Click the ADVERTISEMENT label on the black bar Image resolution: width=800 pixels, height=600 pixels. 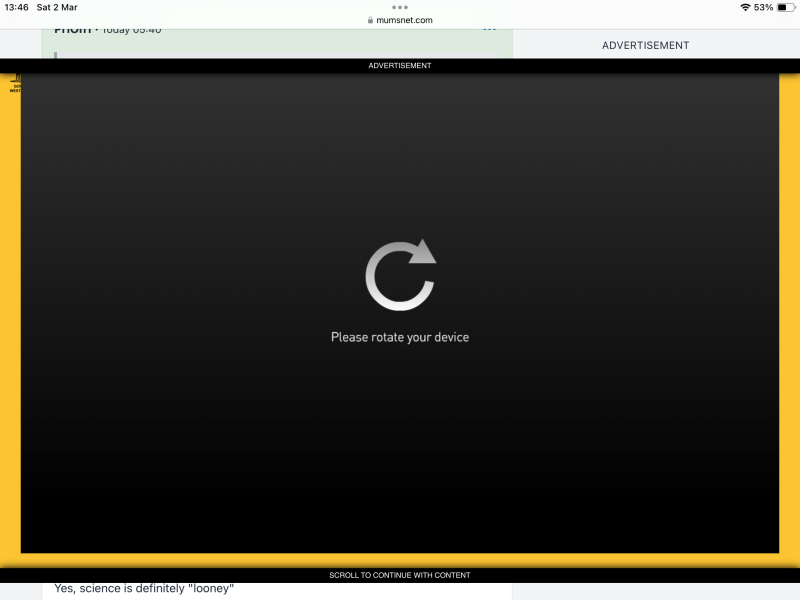[400, 65]
